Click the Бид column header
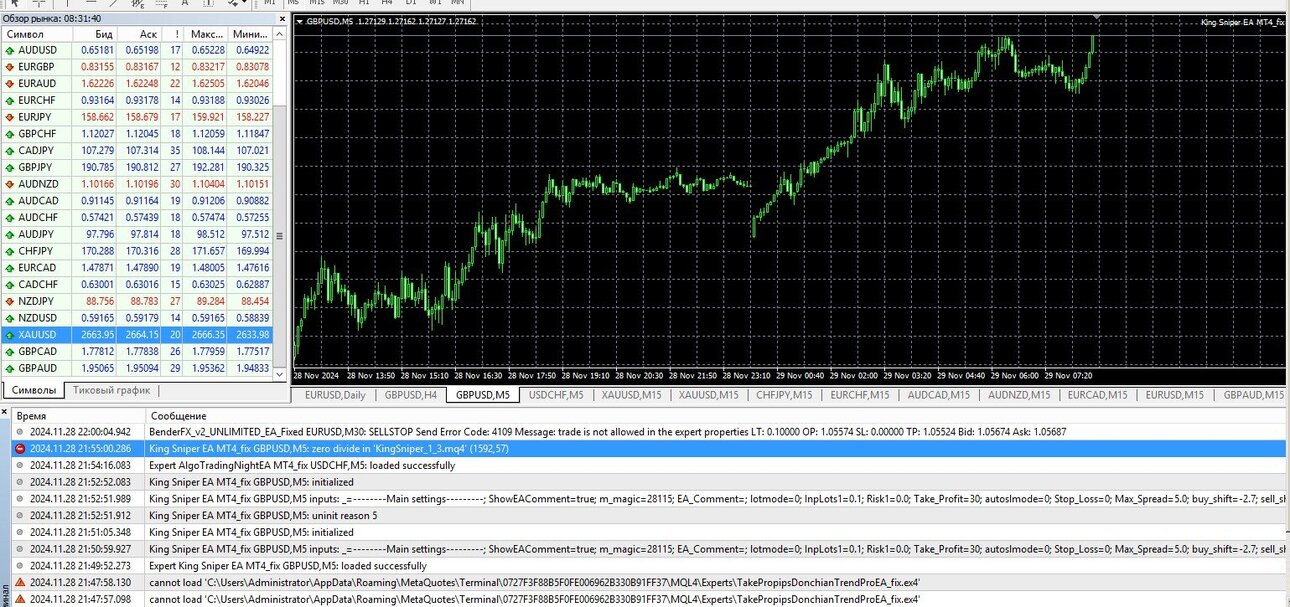Viewport: 1290px width, 607px height. [94, 34]
